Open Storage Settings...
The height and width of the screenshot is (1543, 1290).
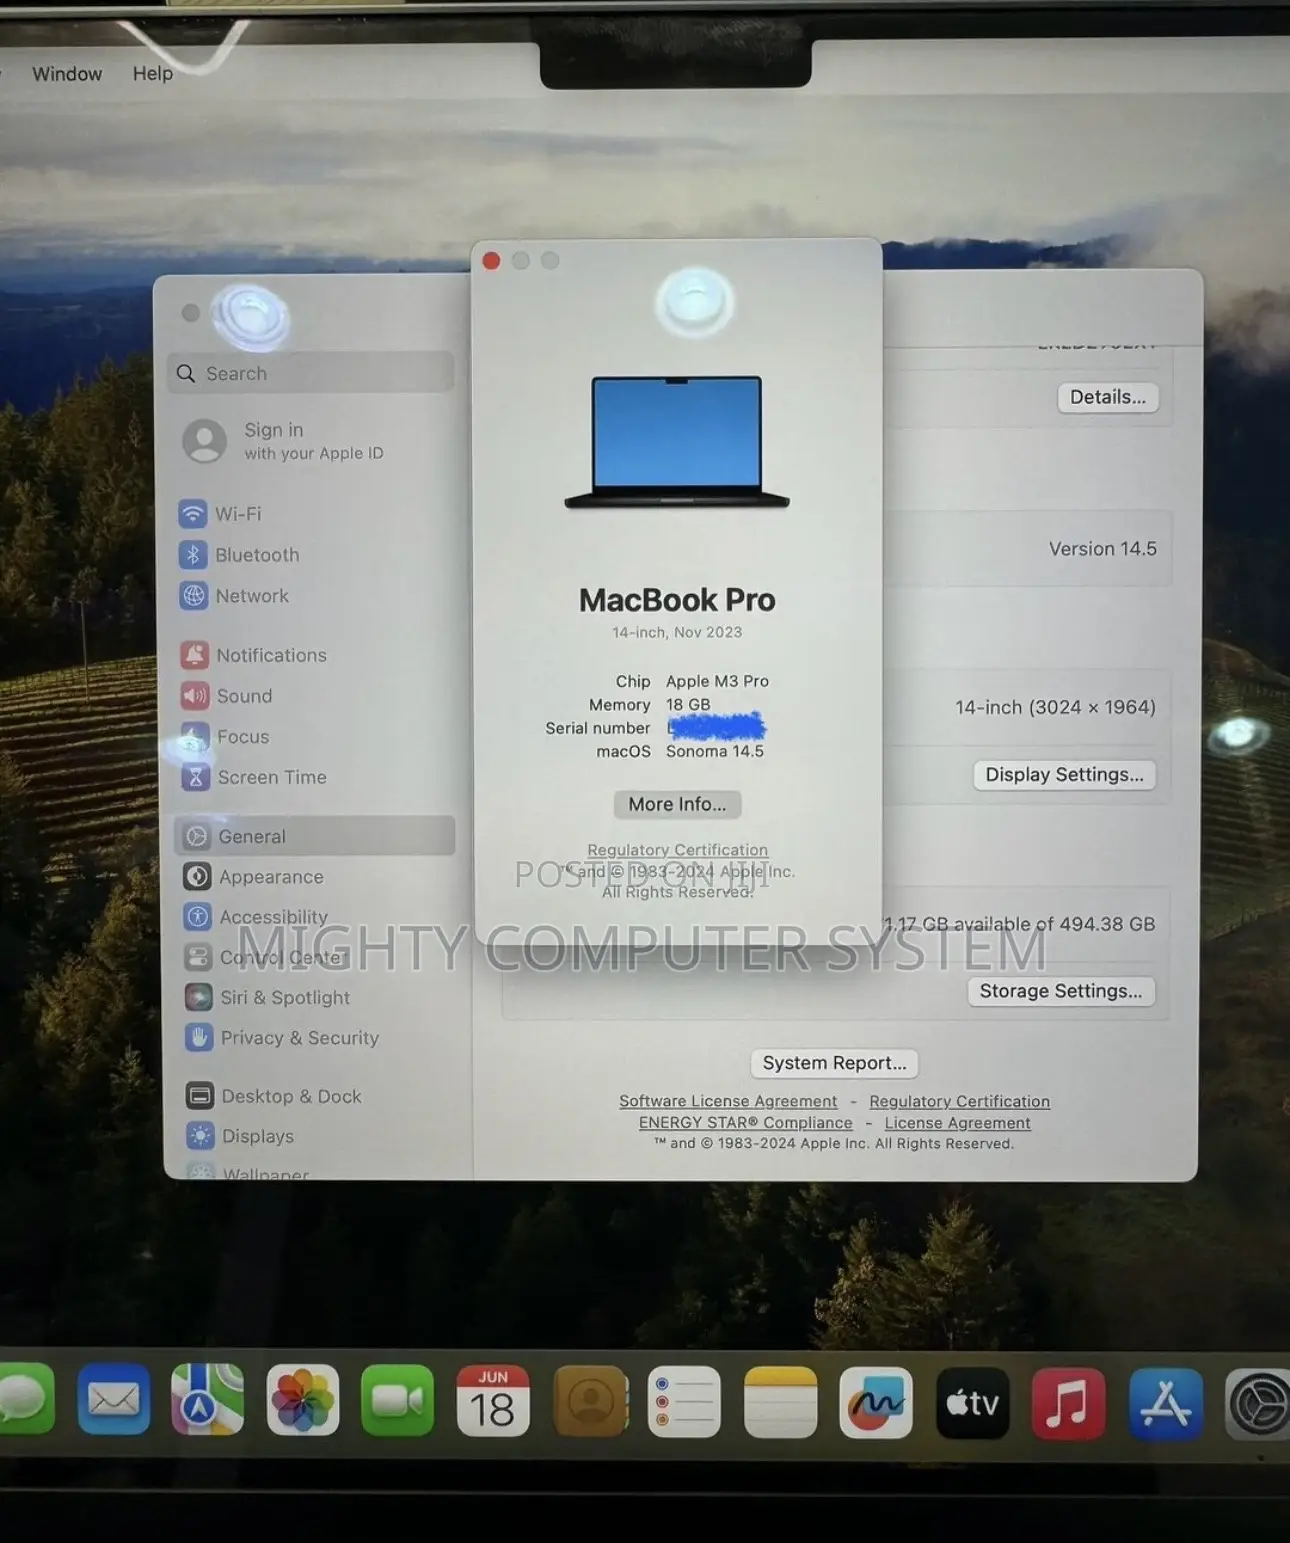click(1061, 991)
